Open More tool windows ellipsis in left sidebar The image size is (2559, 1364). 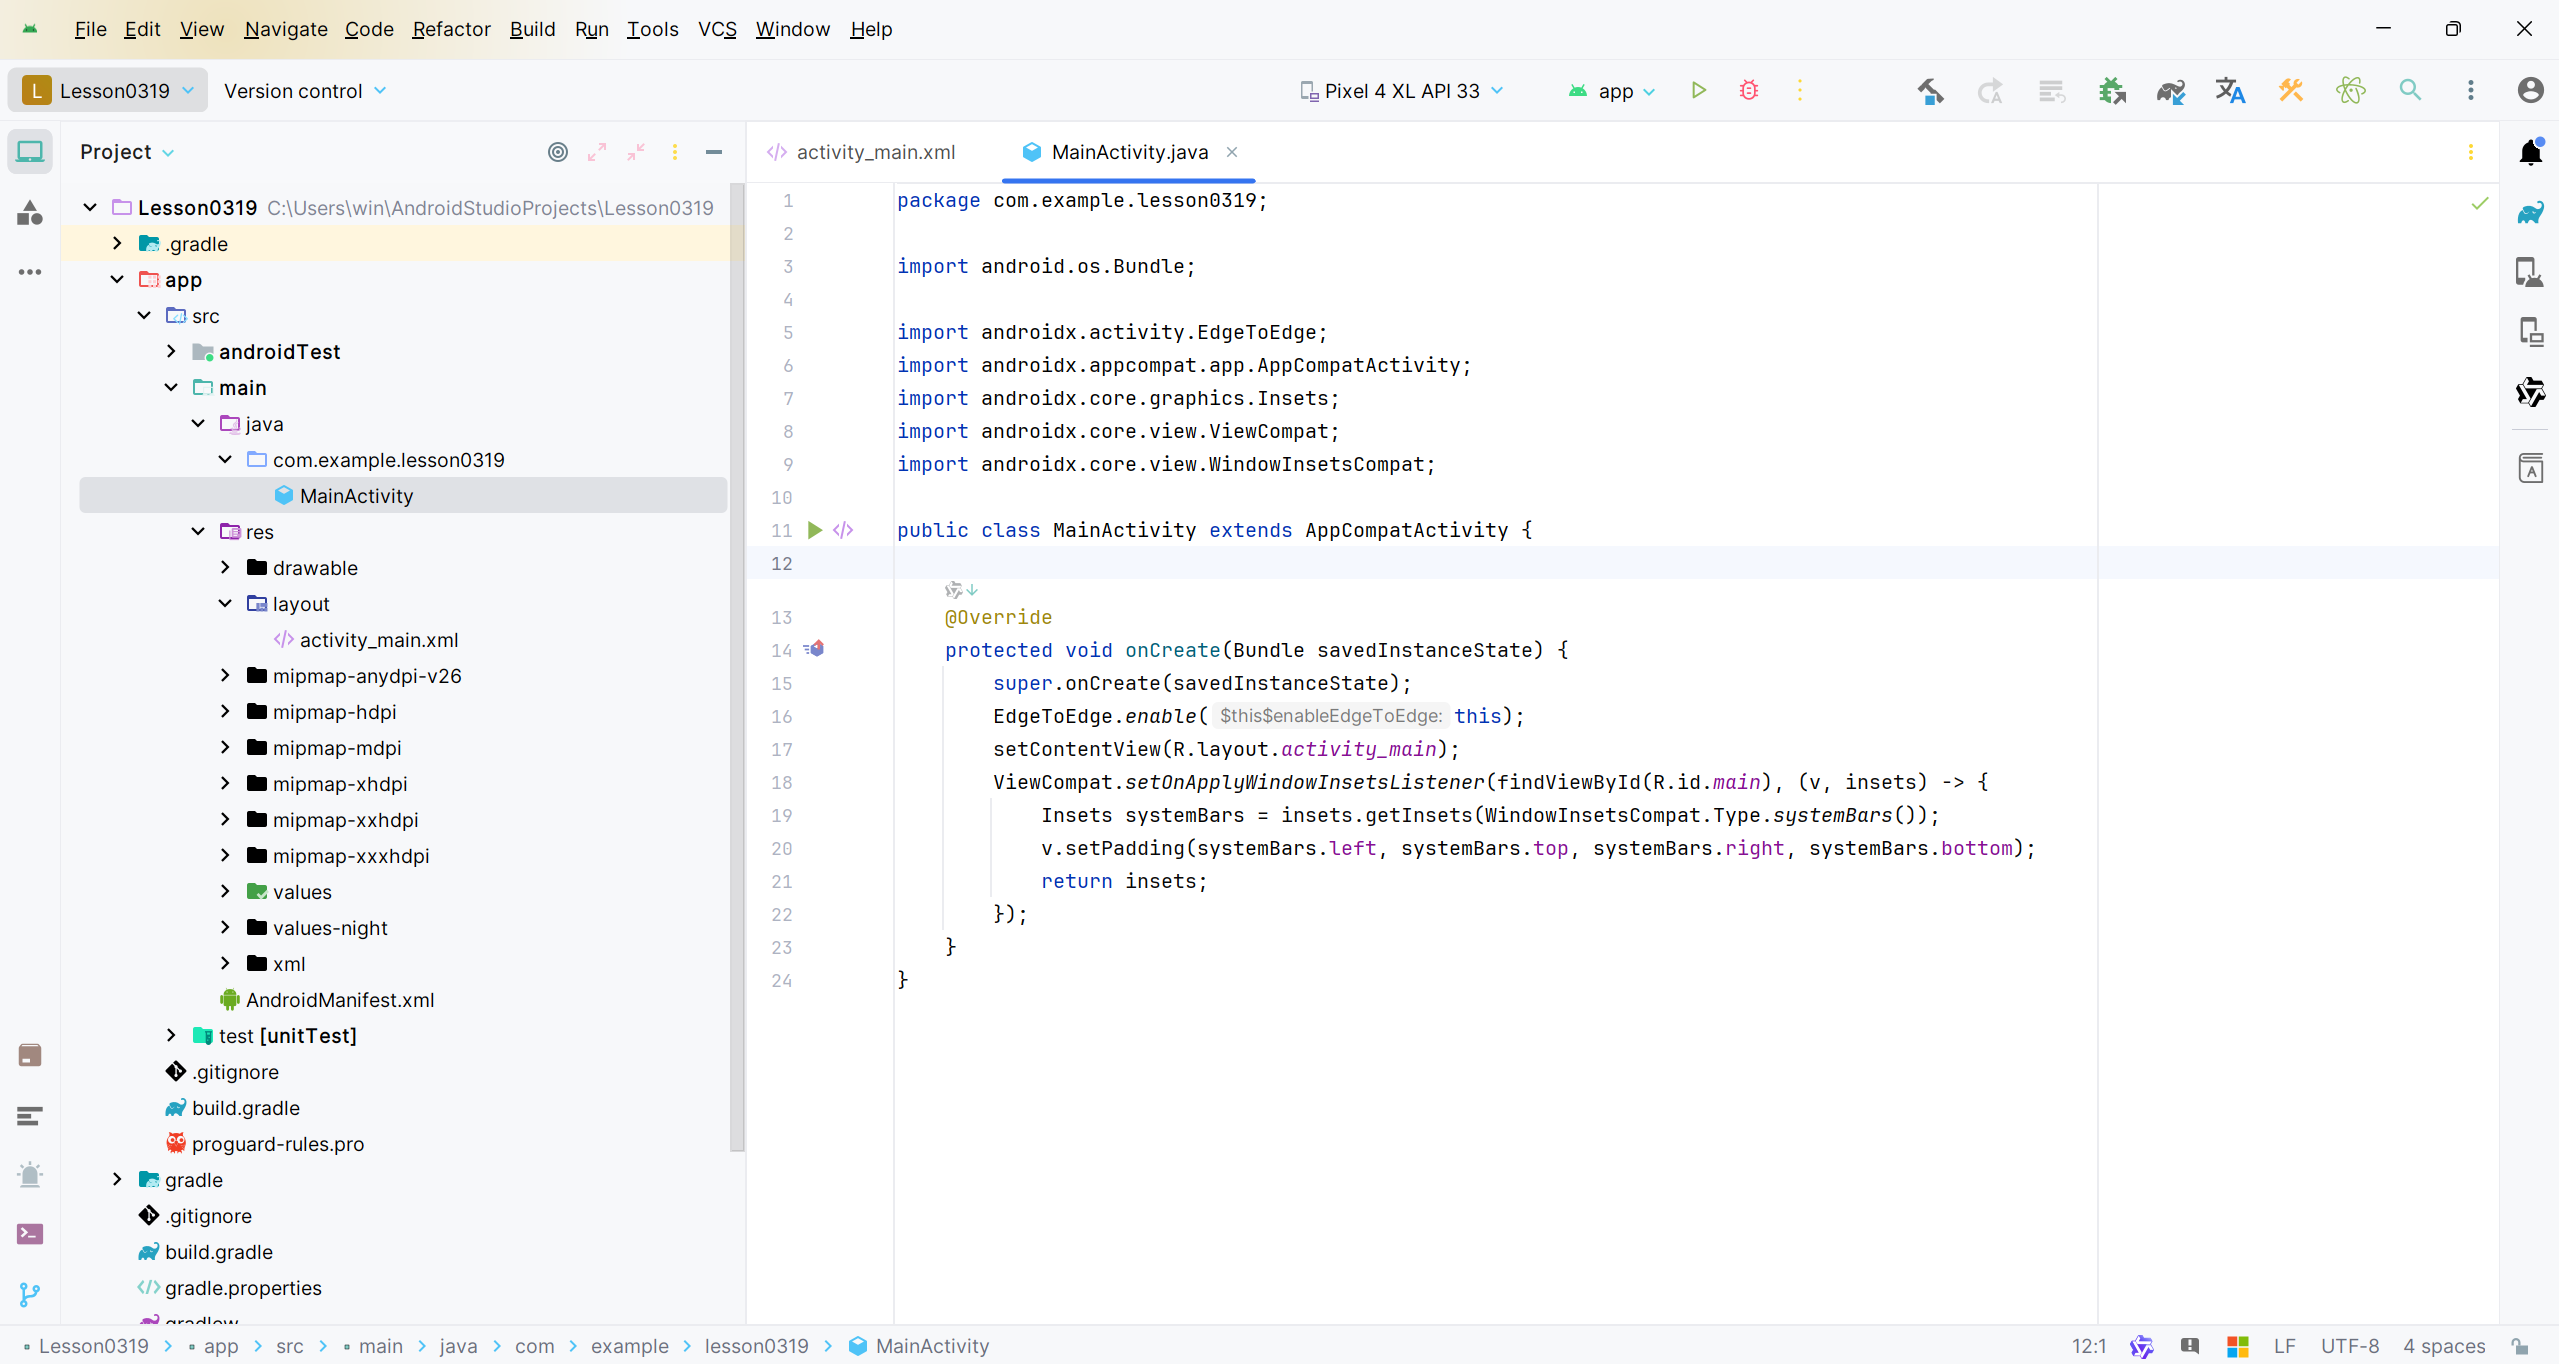[x=30, y=272]
